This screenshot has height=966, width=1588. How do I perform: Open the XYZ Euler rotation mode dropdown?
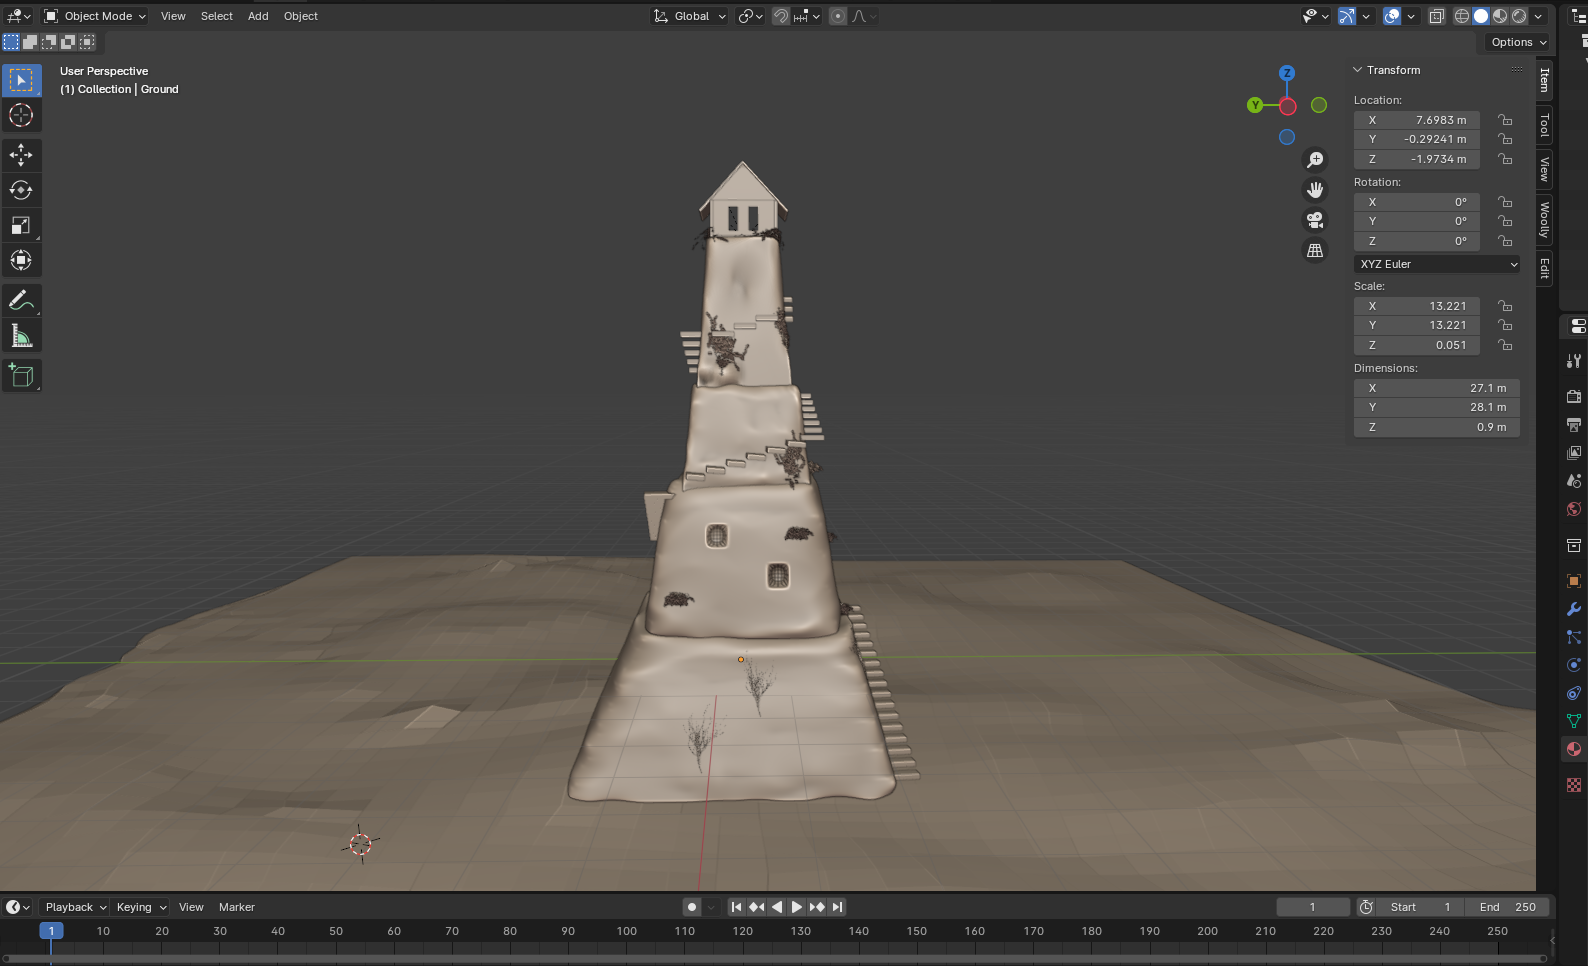coord(1437,264)
